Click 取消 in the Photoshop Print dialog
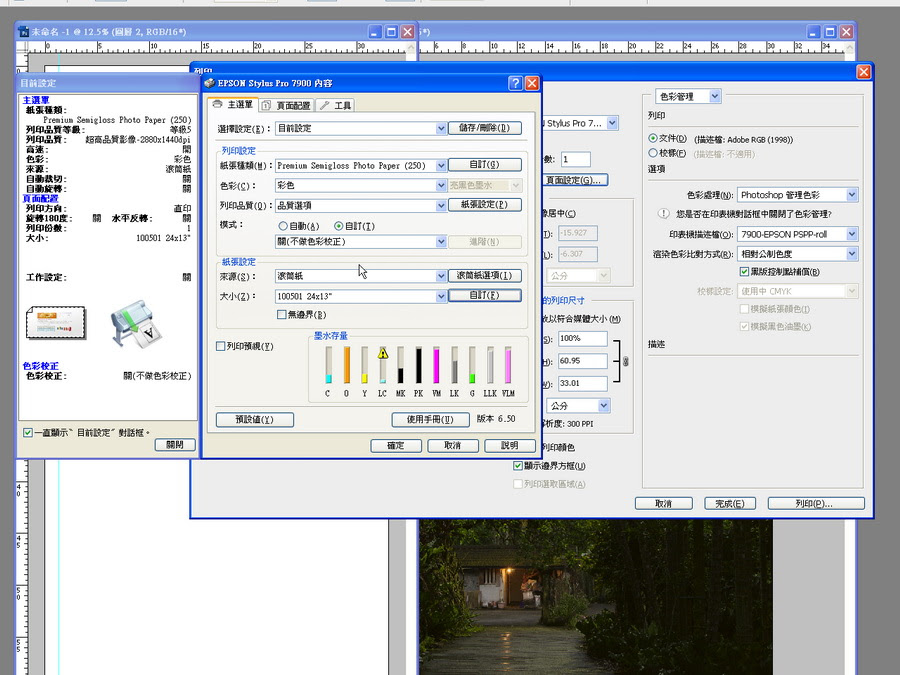The image size is (900, 675). pos(664,503)
